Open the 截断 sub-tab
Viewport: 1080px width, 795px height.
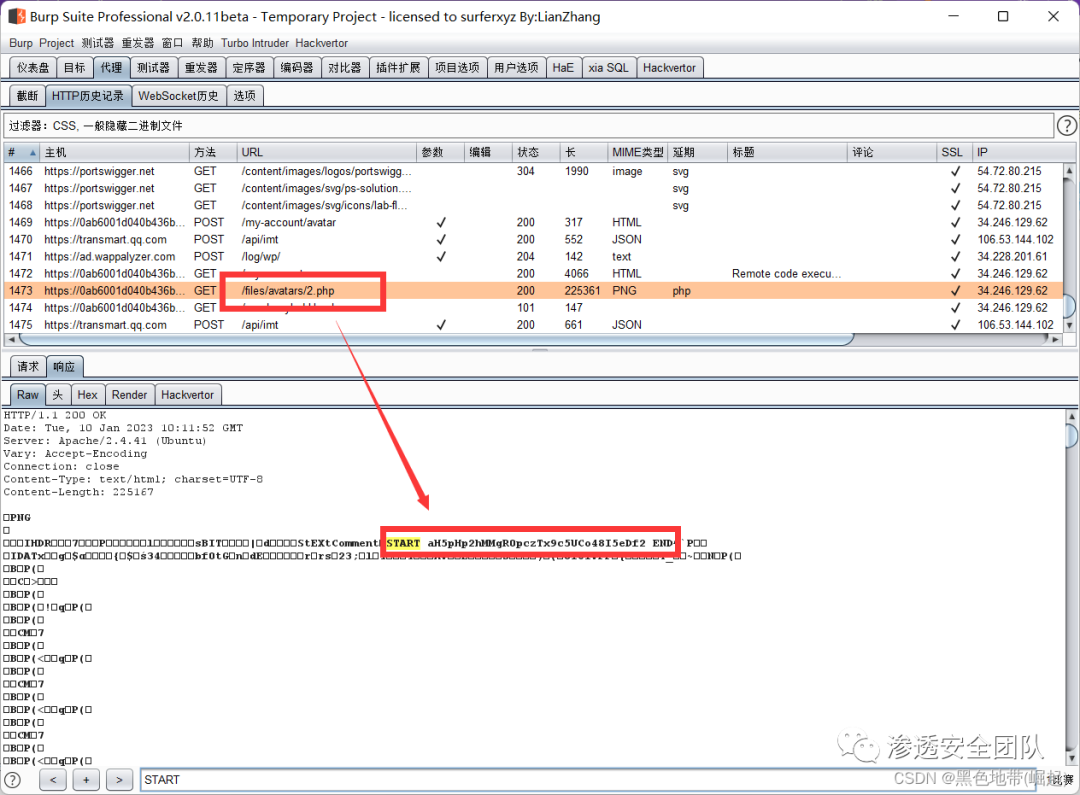(x=28, y=96)
